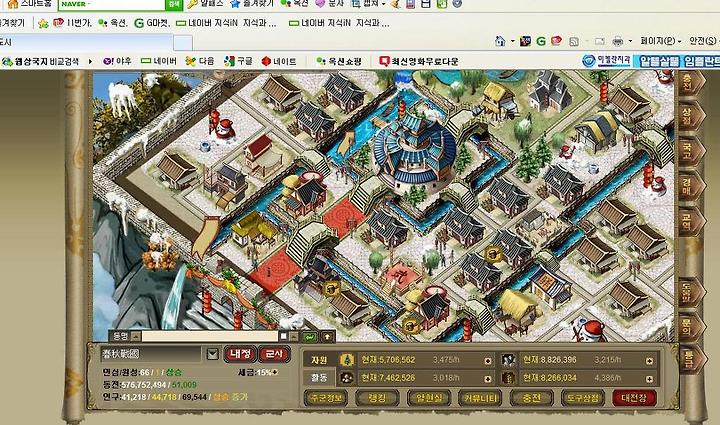720x425 pixels.
Task: Click the scroll flag icon on wall
Action: pos(205,237)
